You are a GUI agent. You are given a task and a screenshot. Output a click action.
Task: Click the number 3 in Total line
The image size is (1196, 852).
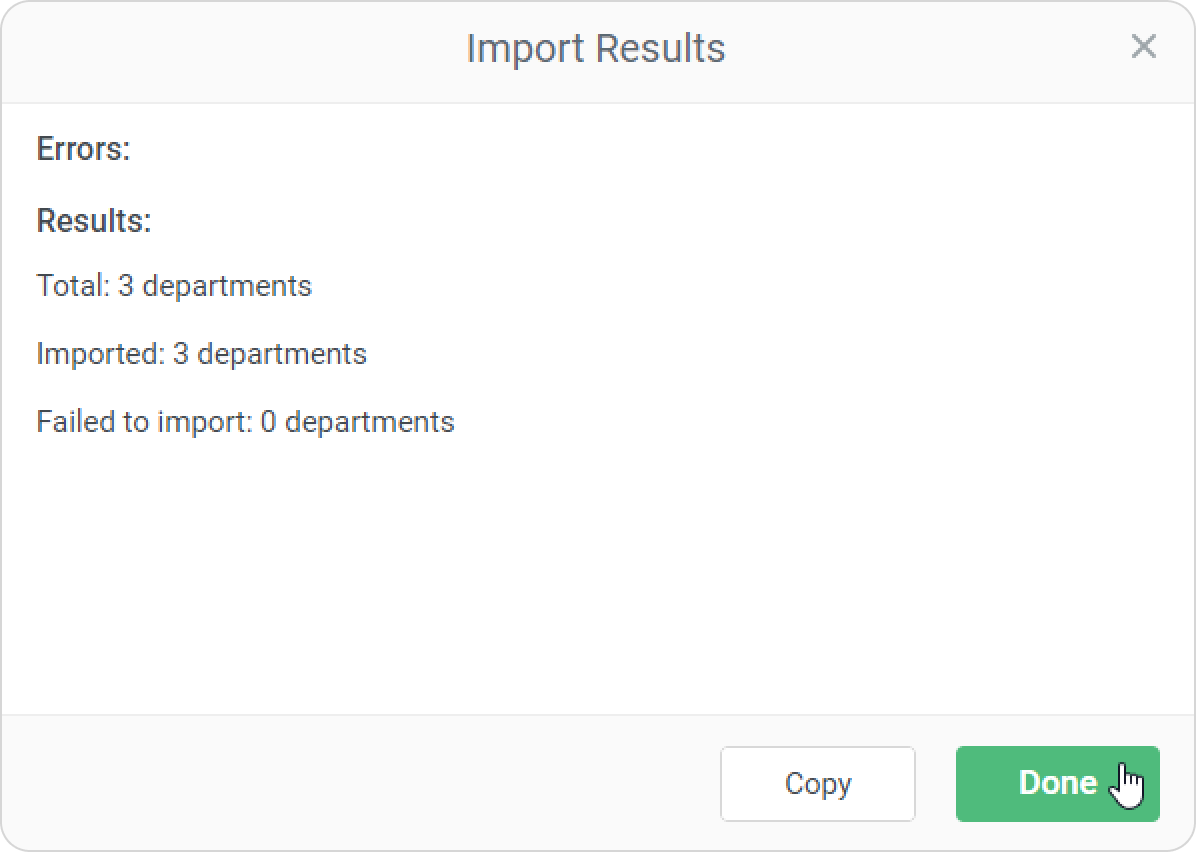click(x=126, y=286)
